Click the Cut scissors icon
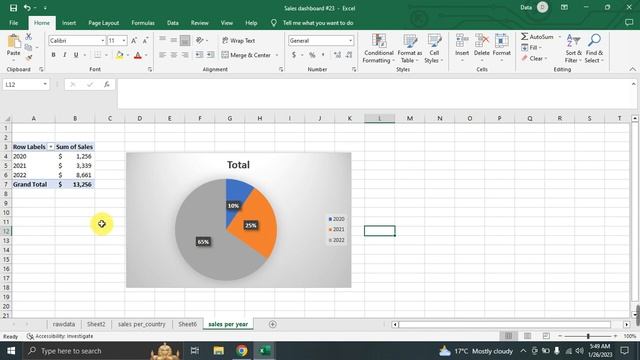640x360 pixels. [29, 37]
